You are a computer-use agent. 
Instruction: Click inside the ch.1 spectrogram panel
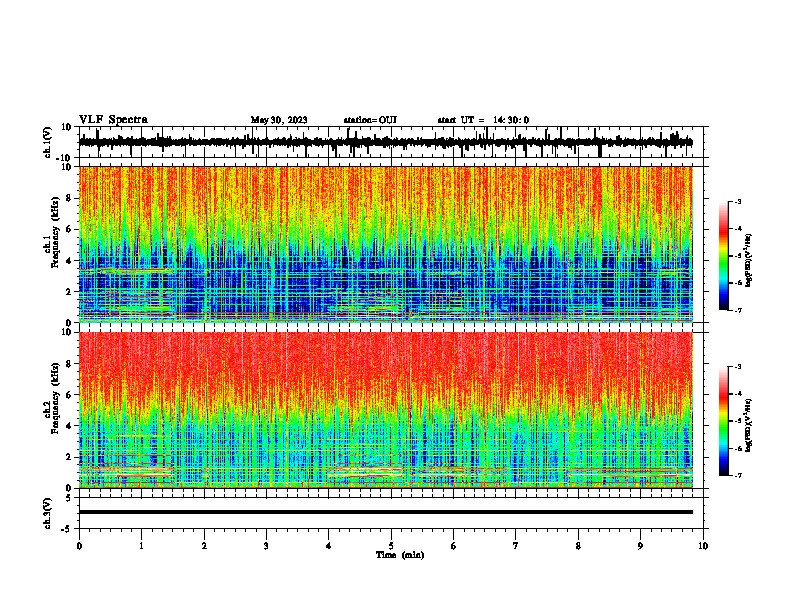[x=385, y=244]
